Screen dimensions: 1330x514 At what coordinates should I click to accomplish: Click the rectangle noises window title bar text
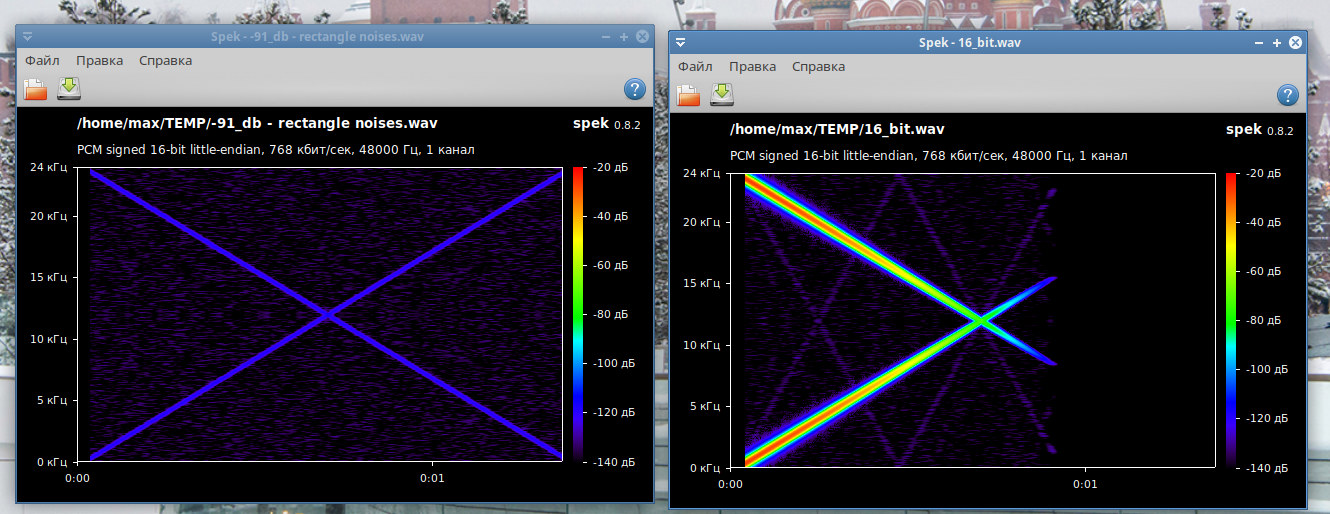pos(317,37)
